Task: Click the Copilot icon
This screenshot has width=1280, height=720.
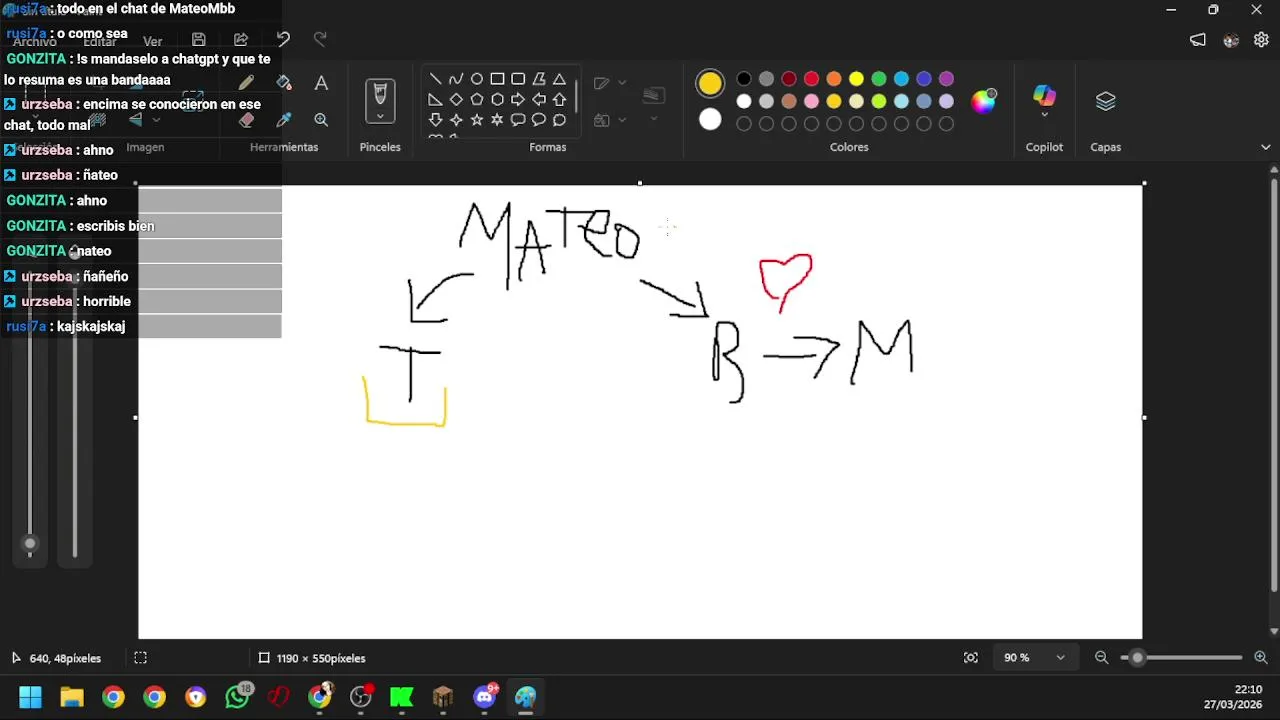Action: click(x=1044, y=96)
